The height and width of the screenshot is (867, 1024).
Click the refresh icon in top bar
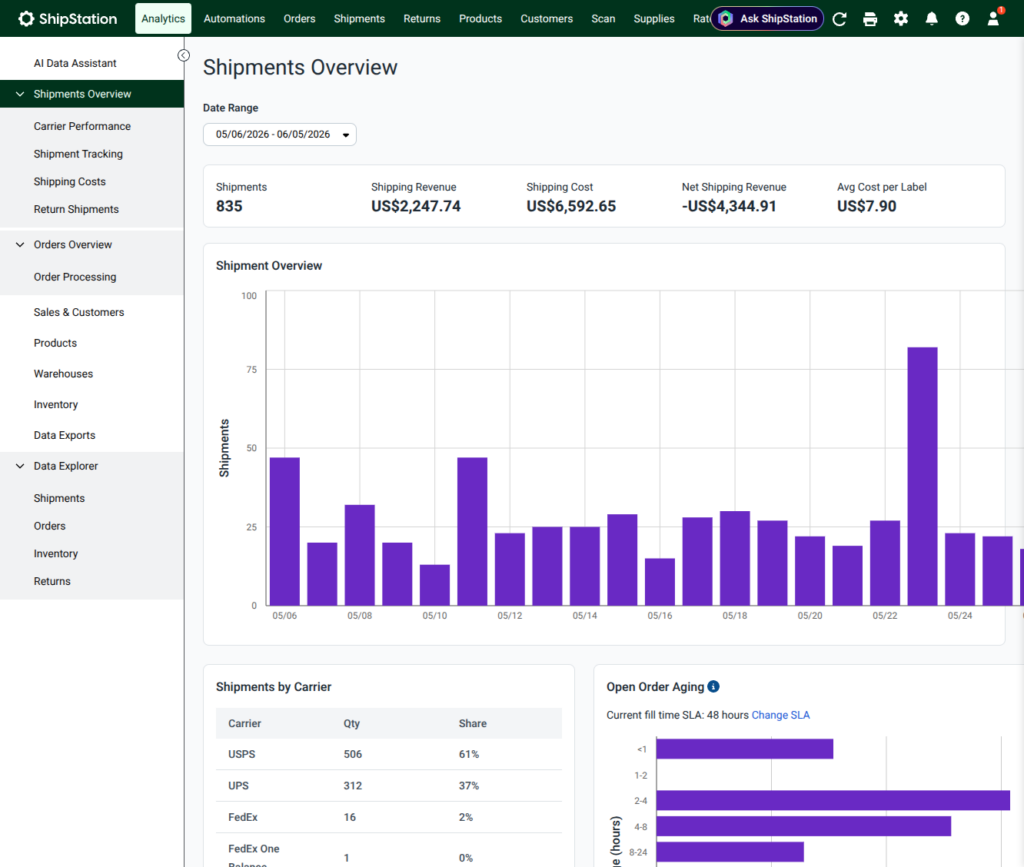(x=840, y=19)
